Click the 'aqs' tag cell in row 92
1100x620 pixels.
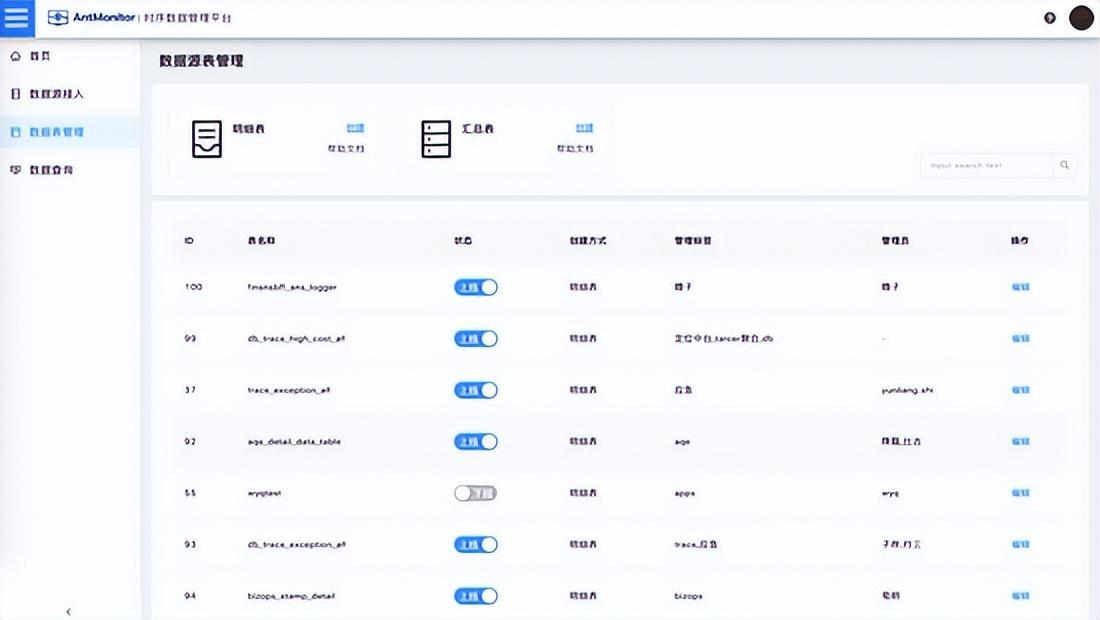click(683, 442)
